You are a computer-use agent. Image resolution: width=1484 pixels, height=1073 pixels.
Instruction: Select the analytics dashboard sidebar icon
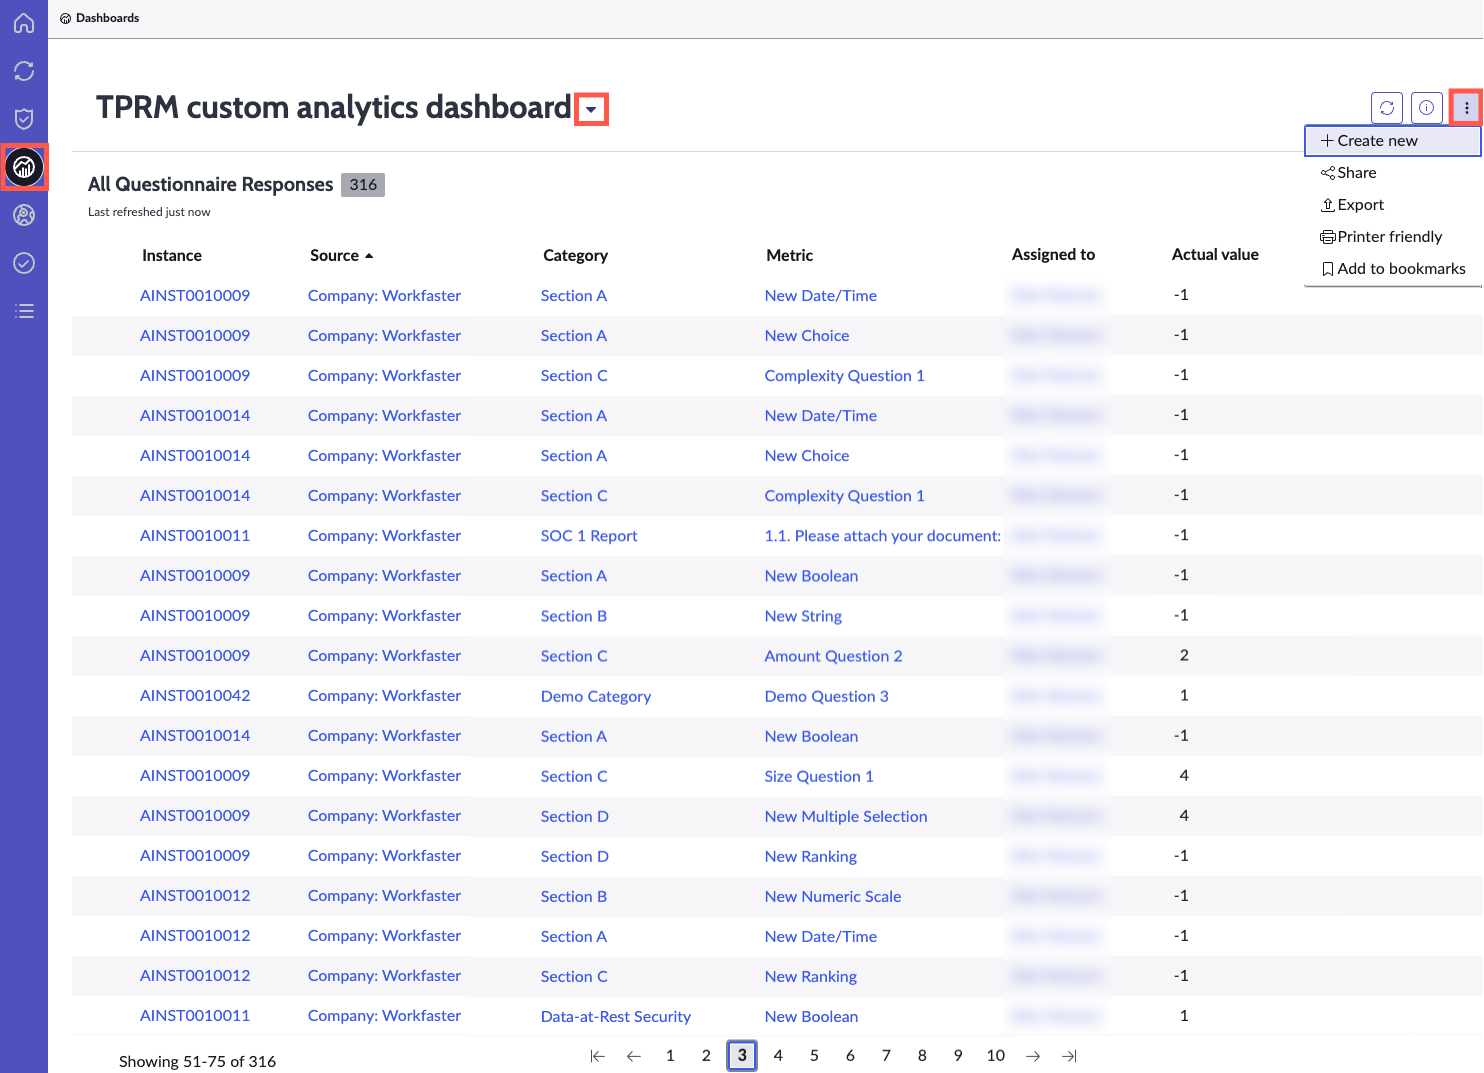[24, 167]
